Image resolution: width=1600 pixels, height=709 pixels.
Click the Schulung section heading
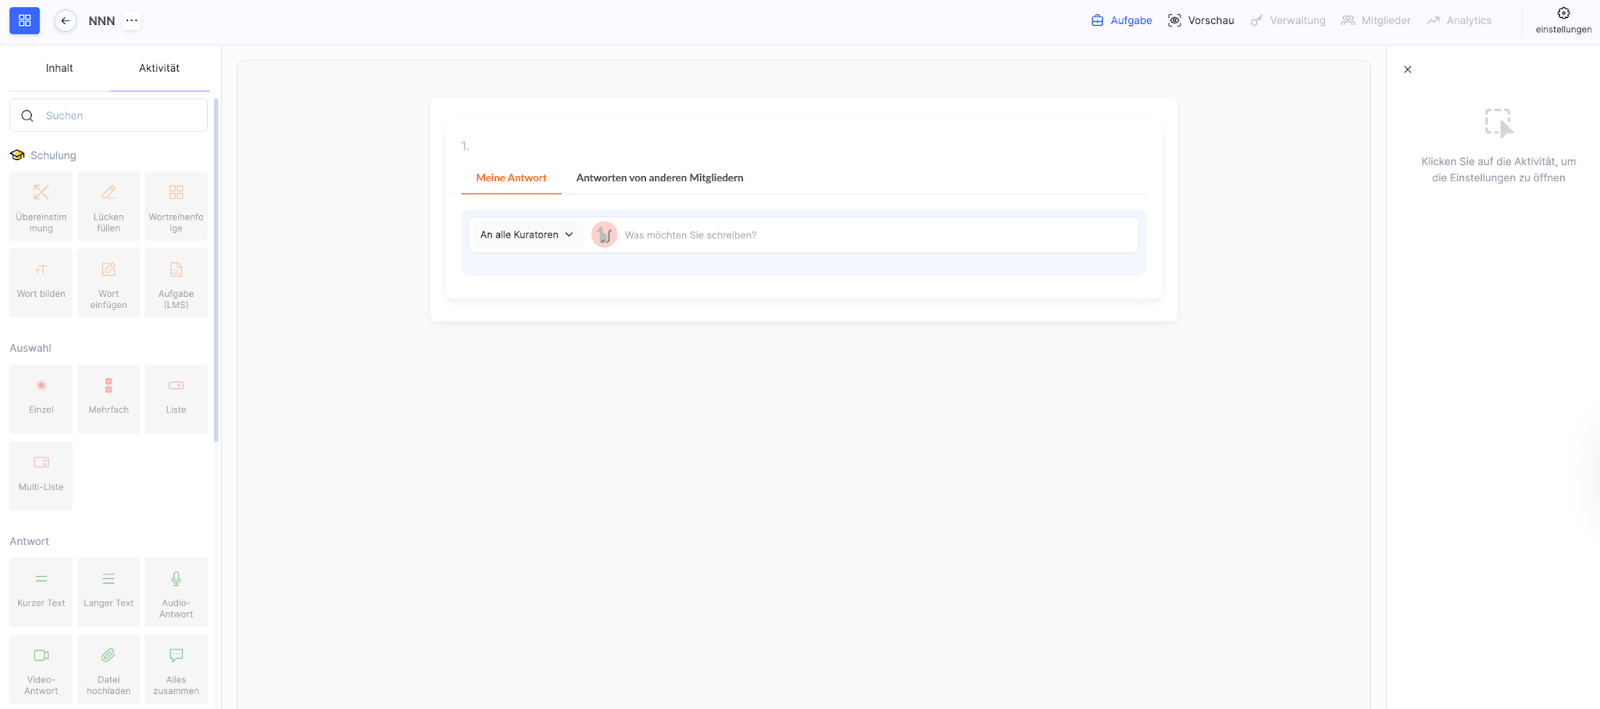click(x=53, y=156)
